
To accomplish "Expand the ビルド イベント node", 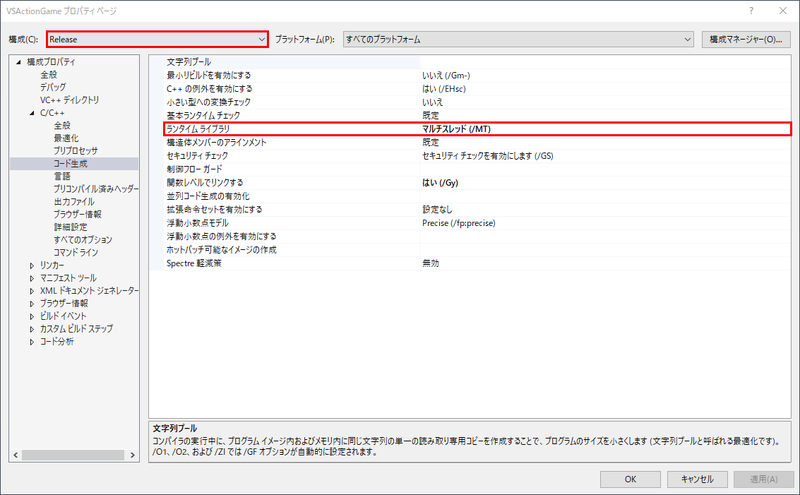I will click(x=32, y=317).
